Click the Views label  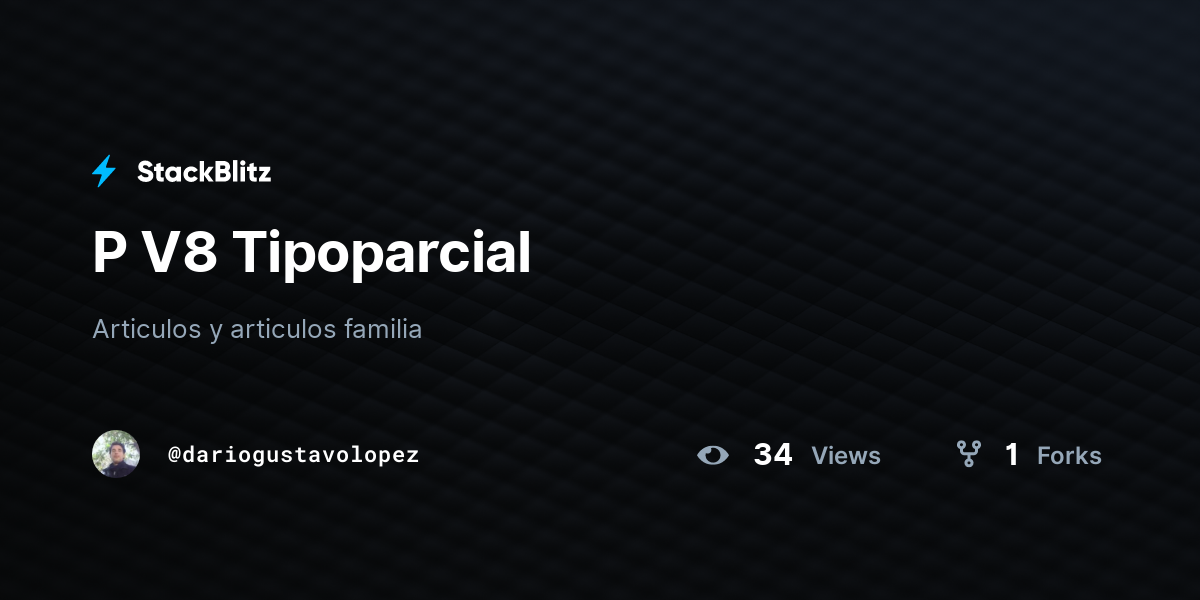click(846, 456)
